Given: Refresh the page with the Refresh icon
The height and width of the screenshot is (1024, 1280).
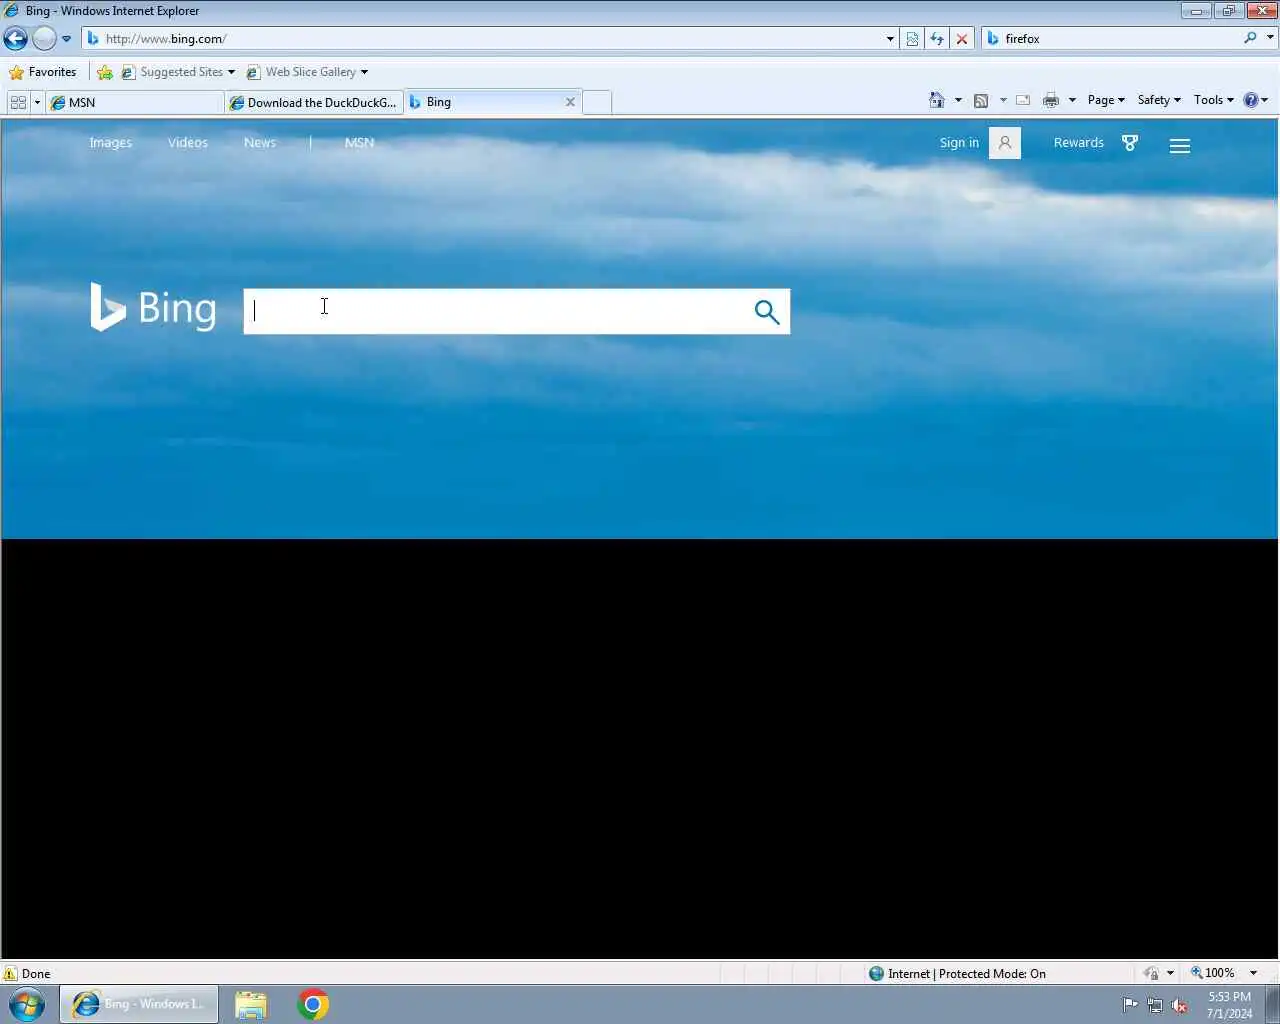Looking at the screenshot, I should [937, 39].
